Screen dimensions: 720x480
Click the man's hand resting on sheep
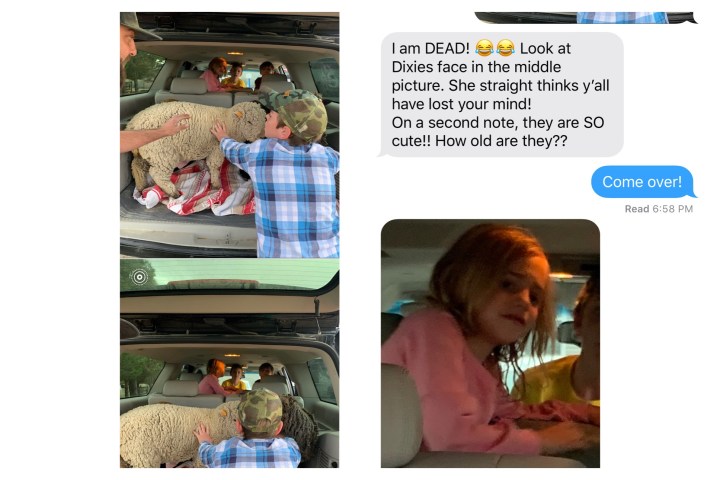tap(176, 124)
